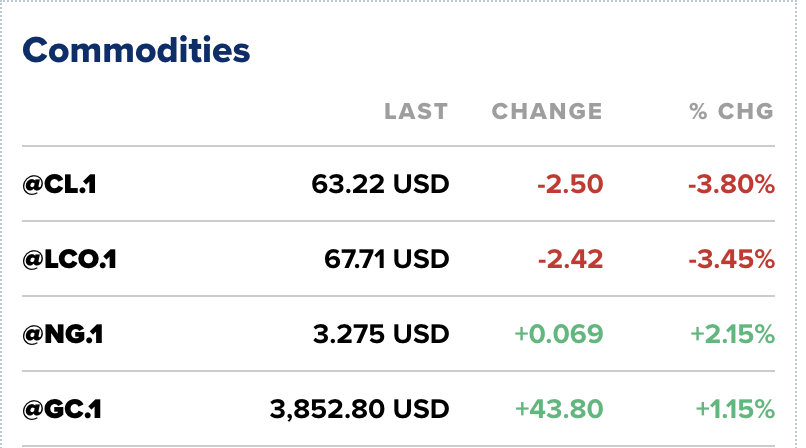
Task: Click the +0.069 change value
Action: 558,334
